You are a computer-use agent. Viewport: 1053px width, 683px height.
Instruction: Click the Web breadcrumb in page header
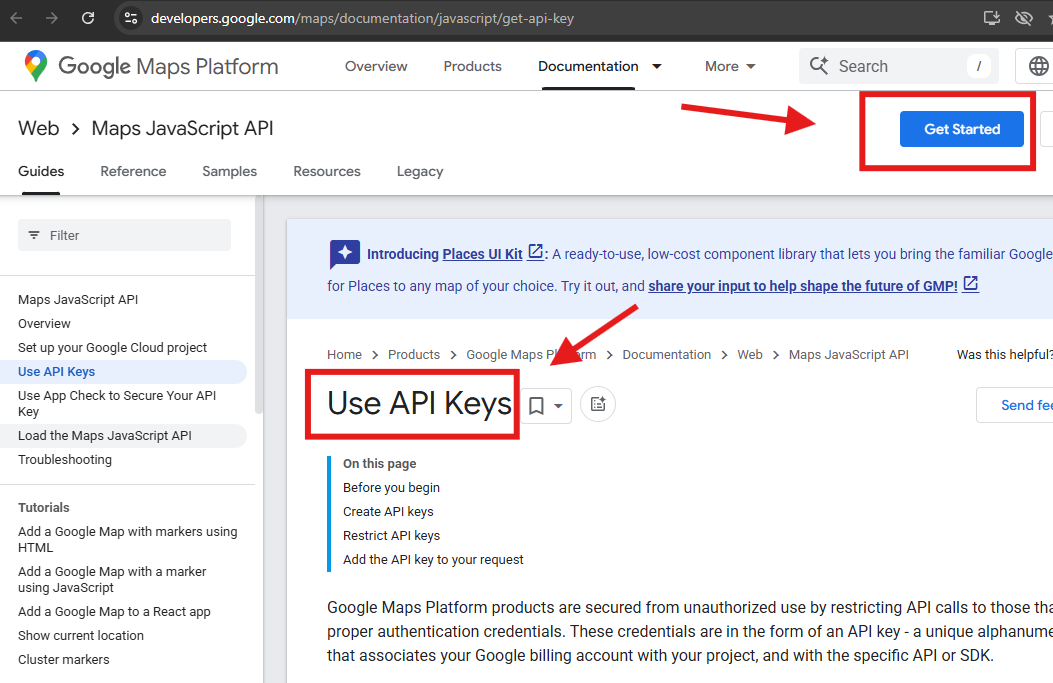[39, 128]
